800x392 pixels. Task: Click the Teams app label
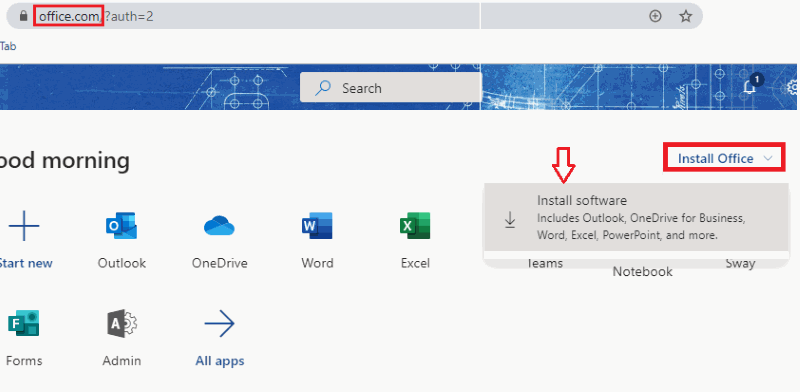point(544,263)
